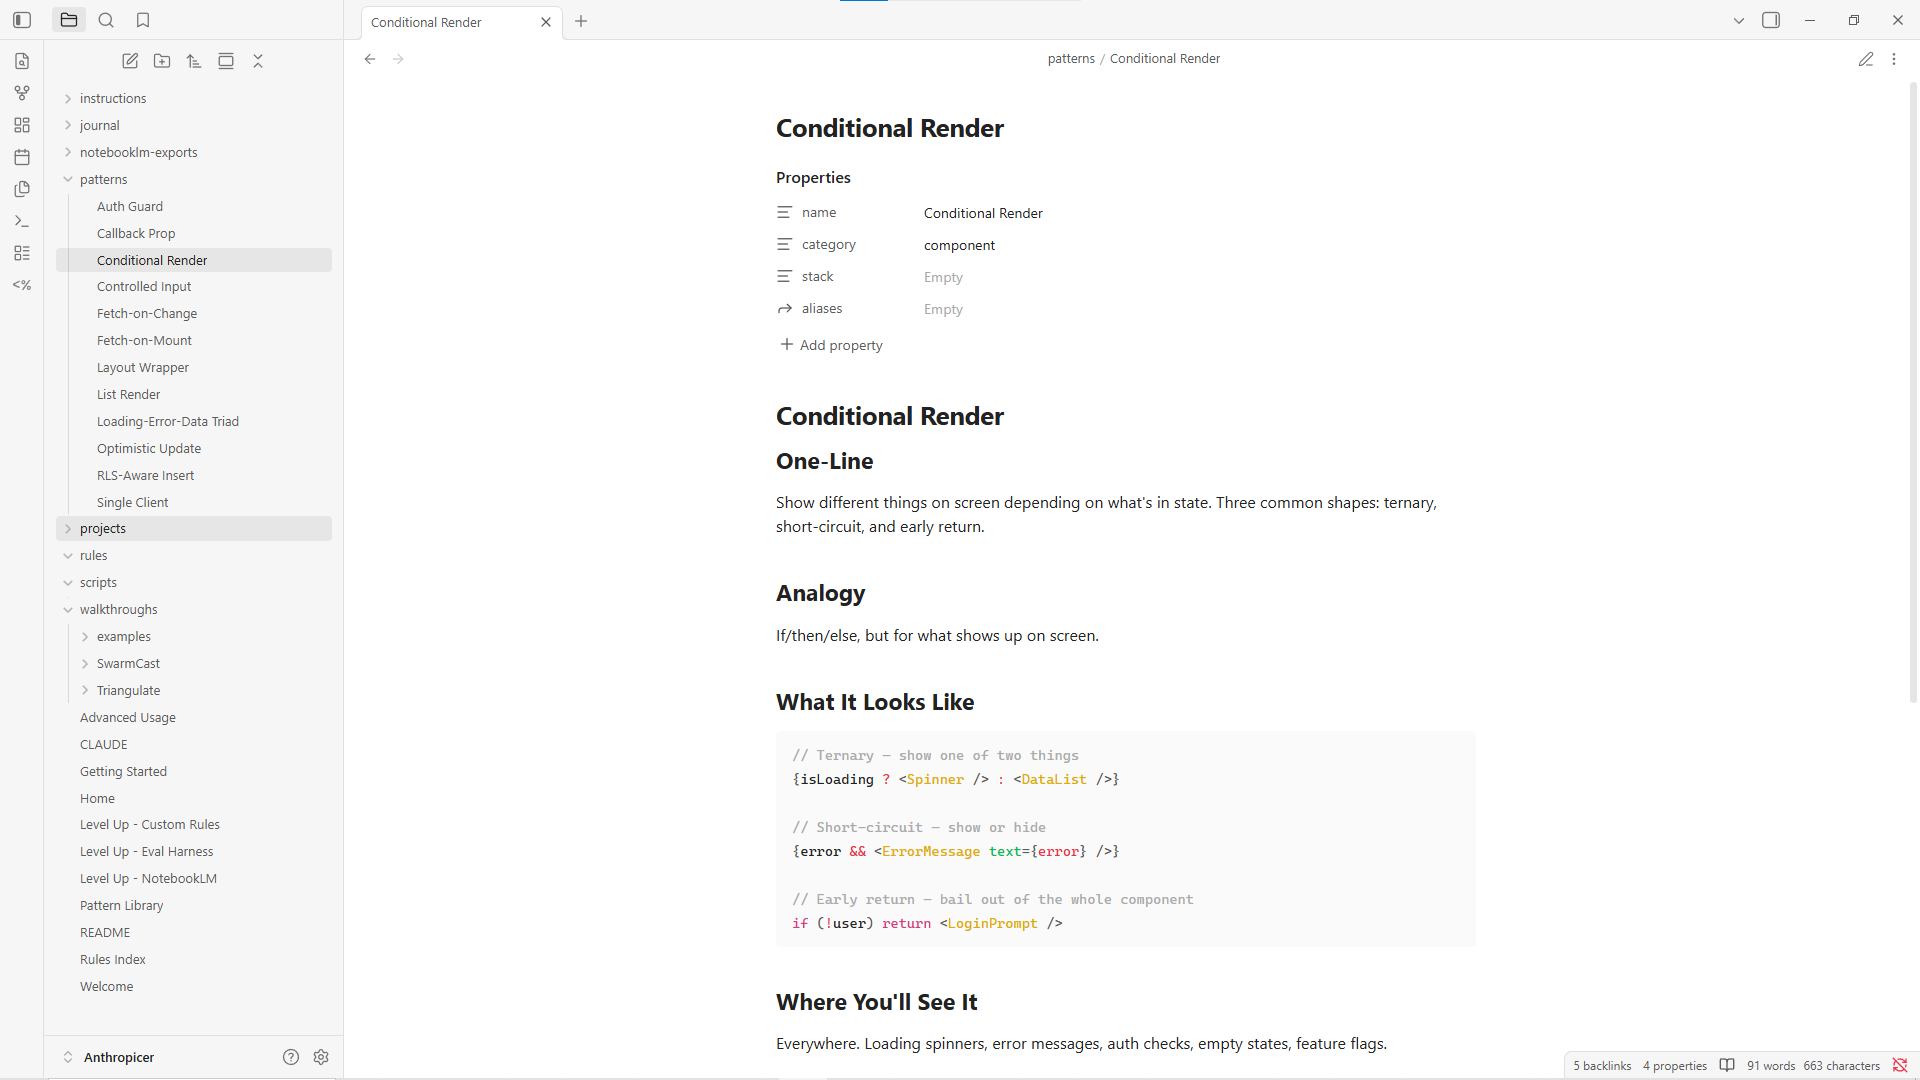Open the new tab plus button
1920x1080 pixels.
tap(581, 21)
